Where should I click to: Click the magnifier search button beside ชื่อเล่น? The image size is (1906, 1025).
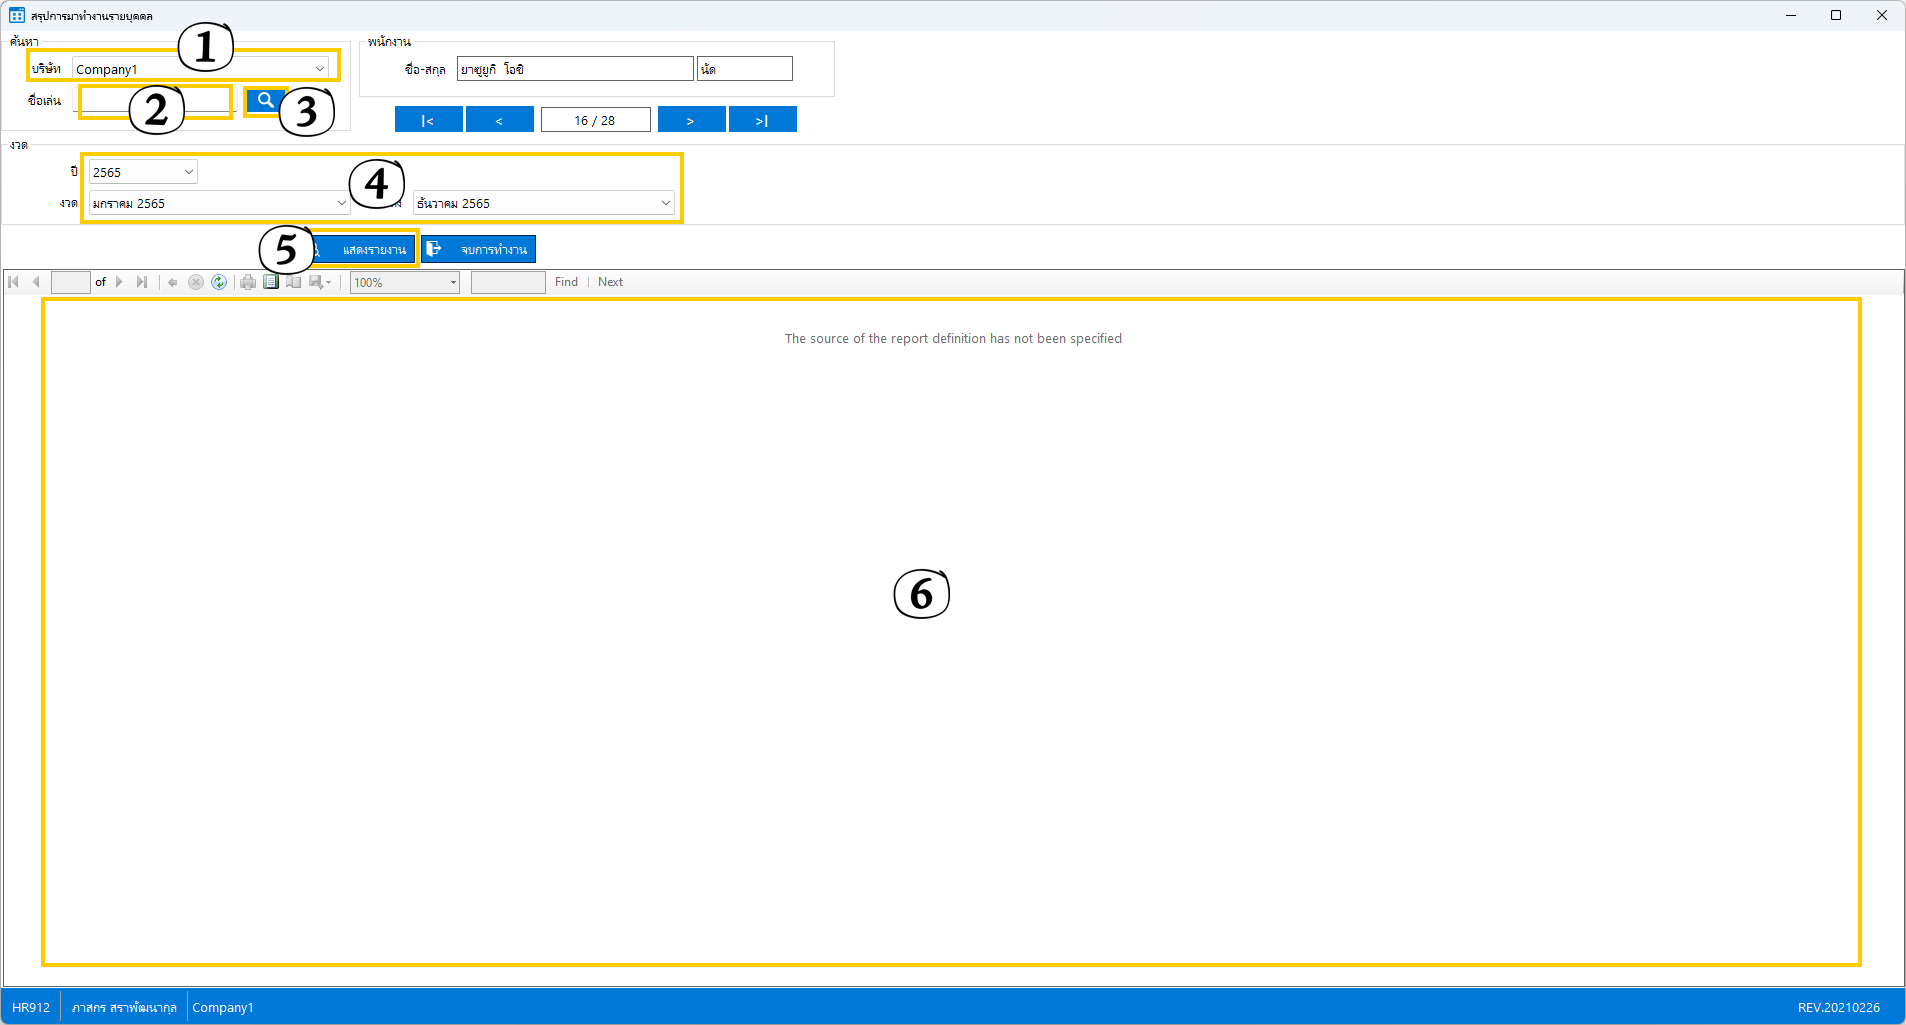click(x=265, y=100)
